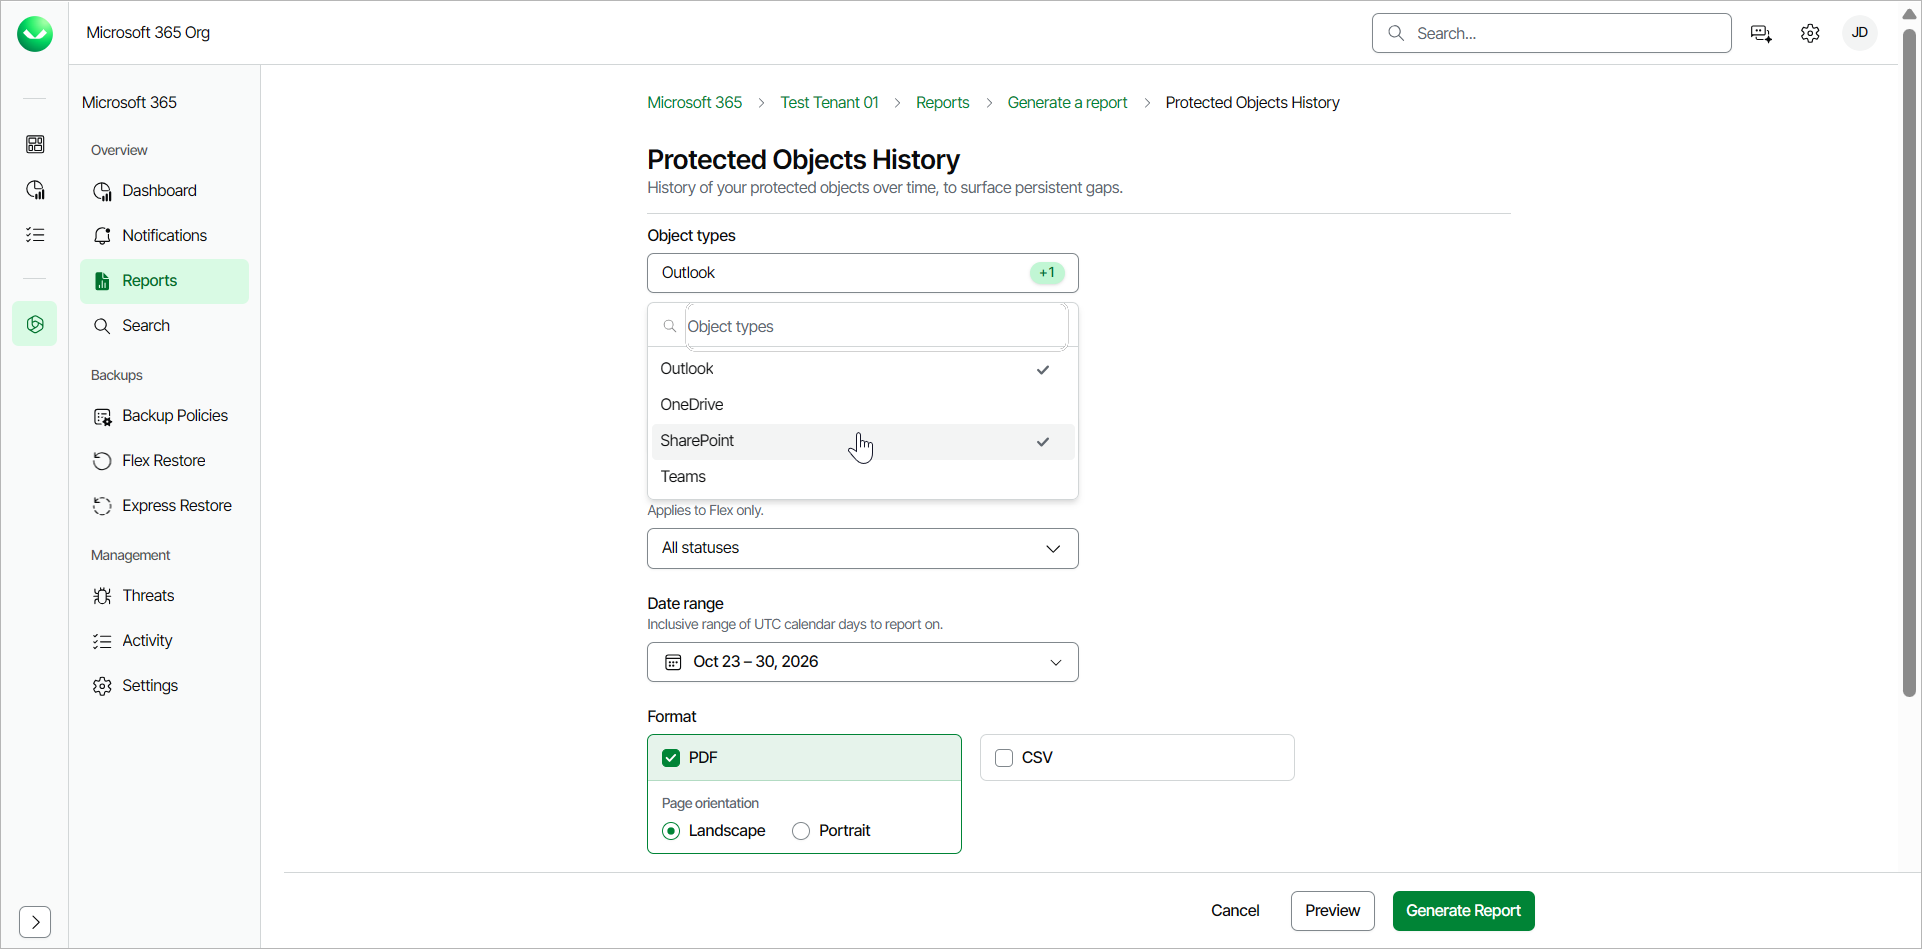
Task: Uncheck the PDF format checkbox
Action: [671, 758]
